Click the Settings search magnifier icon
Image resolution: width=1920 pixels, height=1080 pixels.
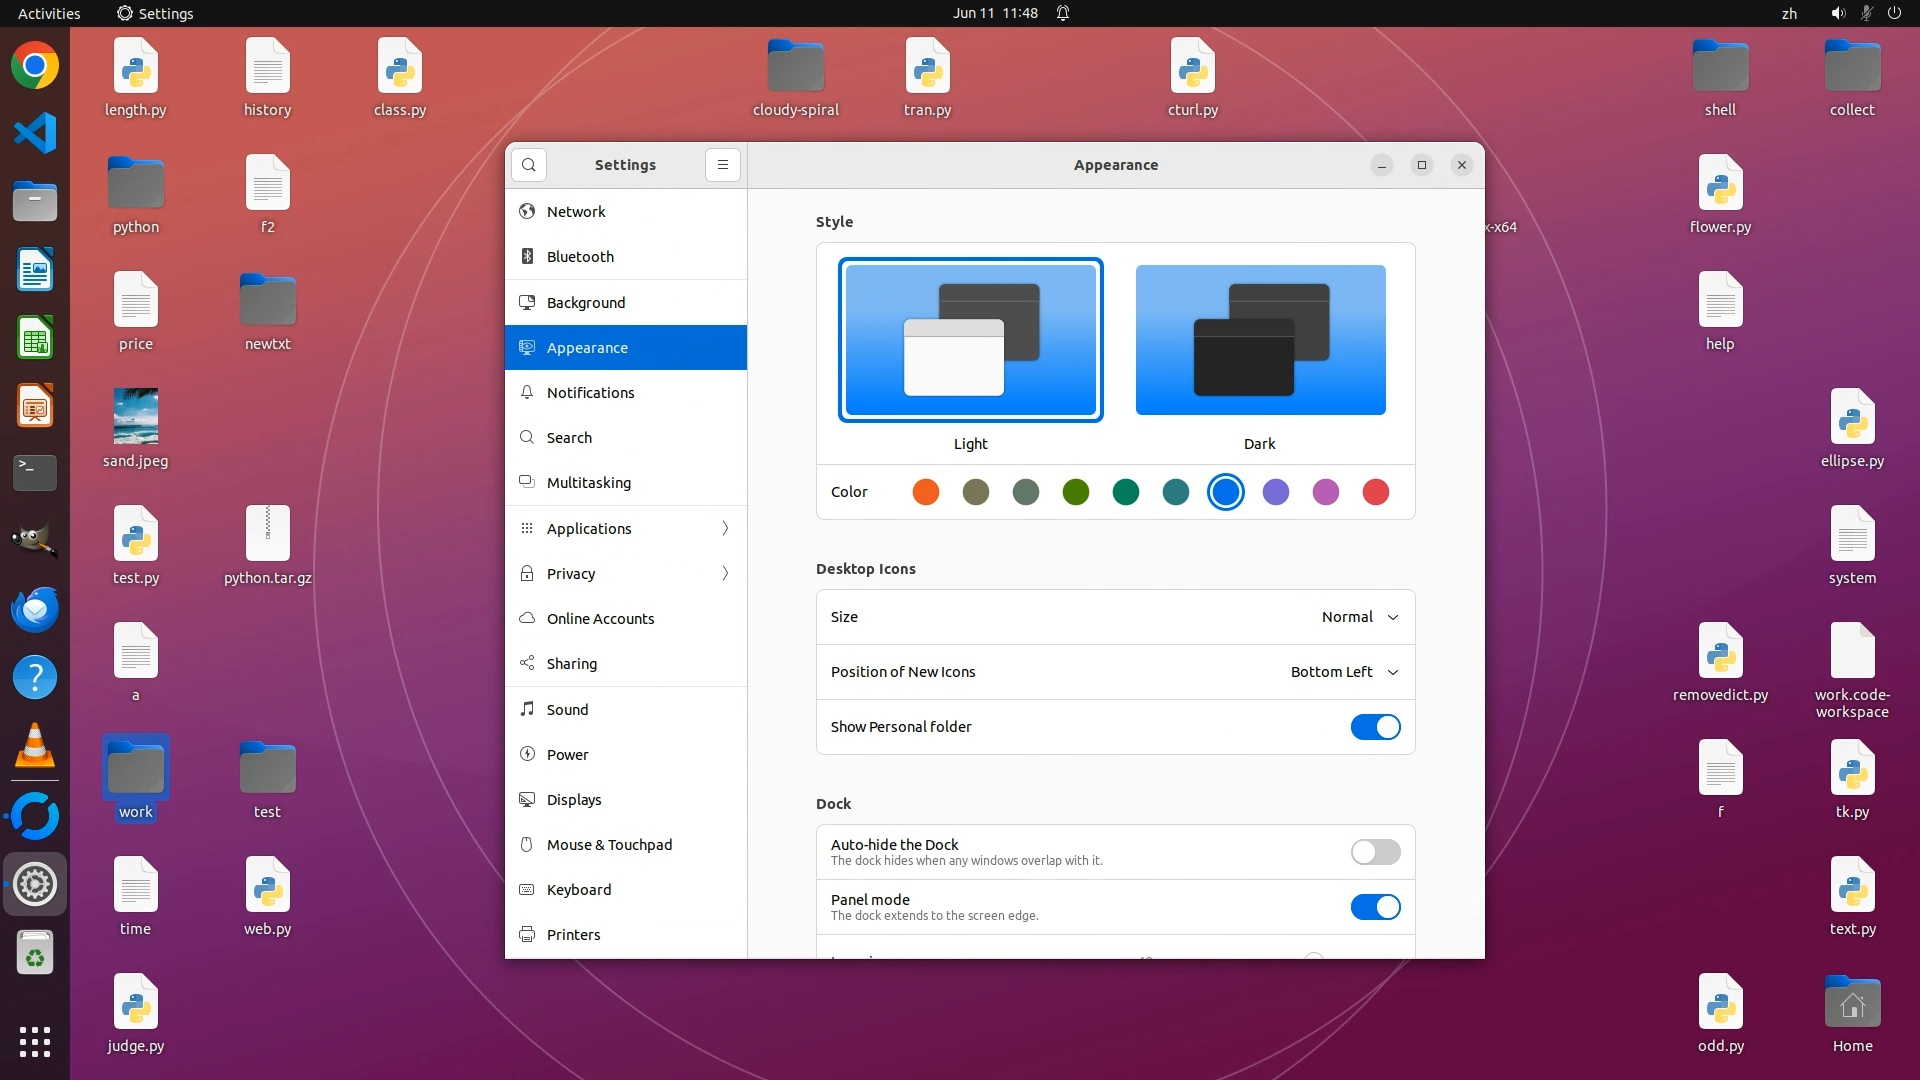pyautogui.click(x=529, y=165)
